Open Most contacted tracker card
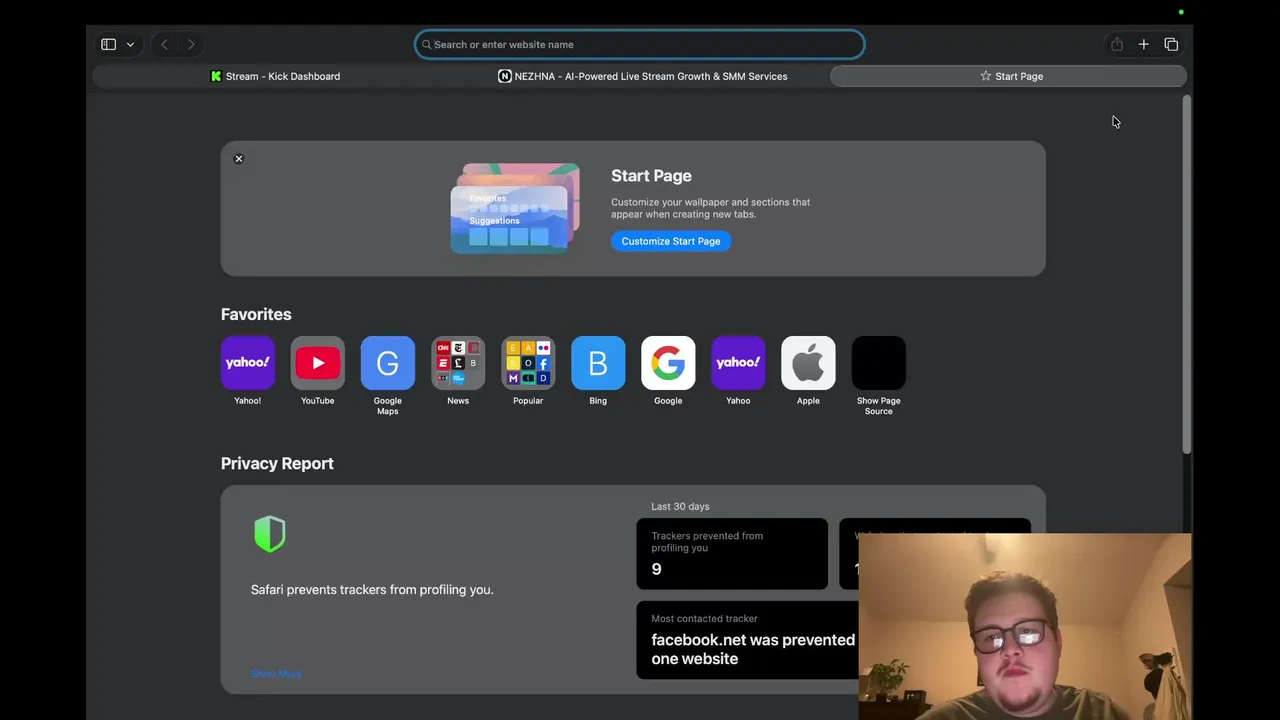 click(747, 640)
